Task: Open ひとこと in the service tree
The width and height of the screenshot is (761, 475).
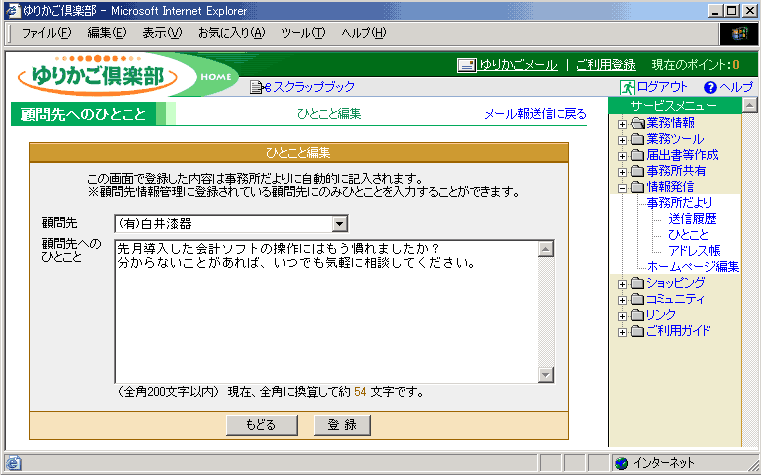Action: point(688,235)
